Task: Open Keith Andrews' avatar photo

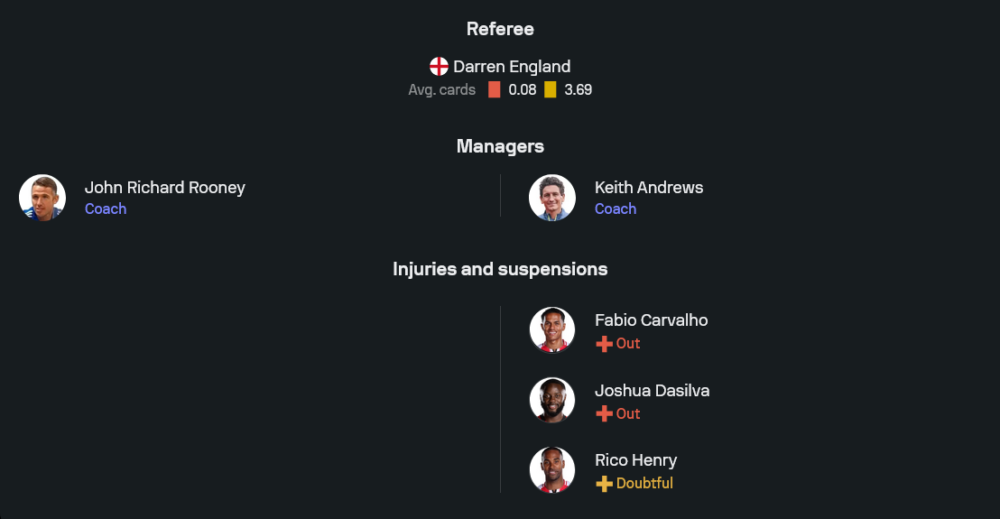Action: pos(552,197)
